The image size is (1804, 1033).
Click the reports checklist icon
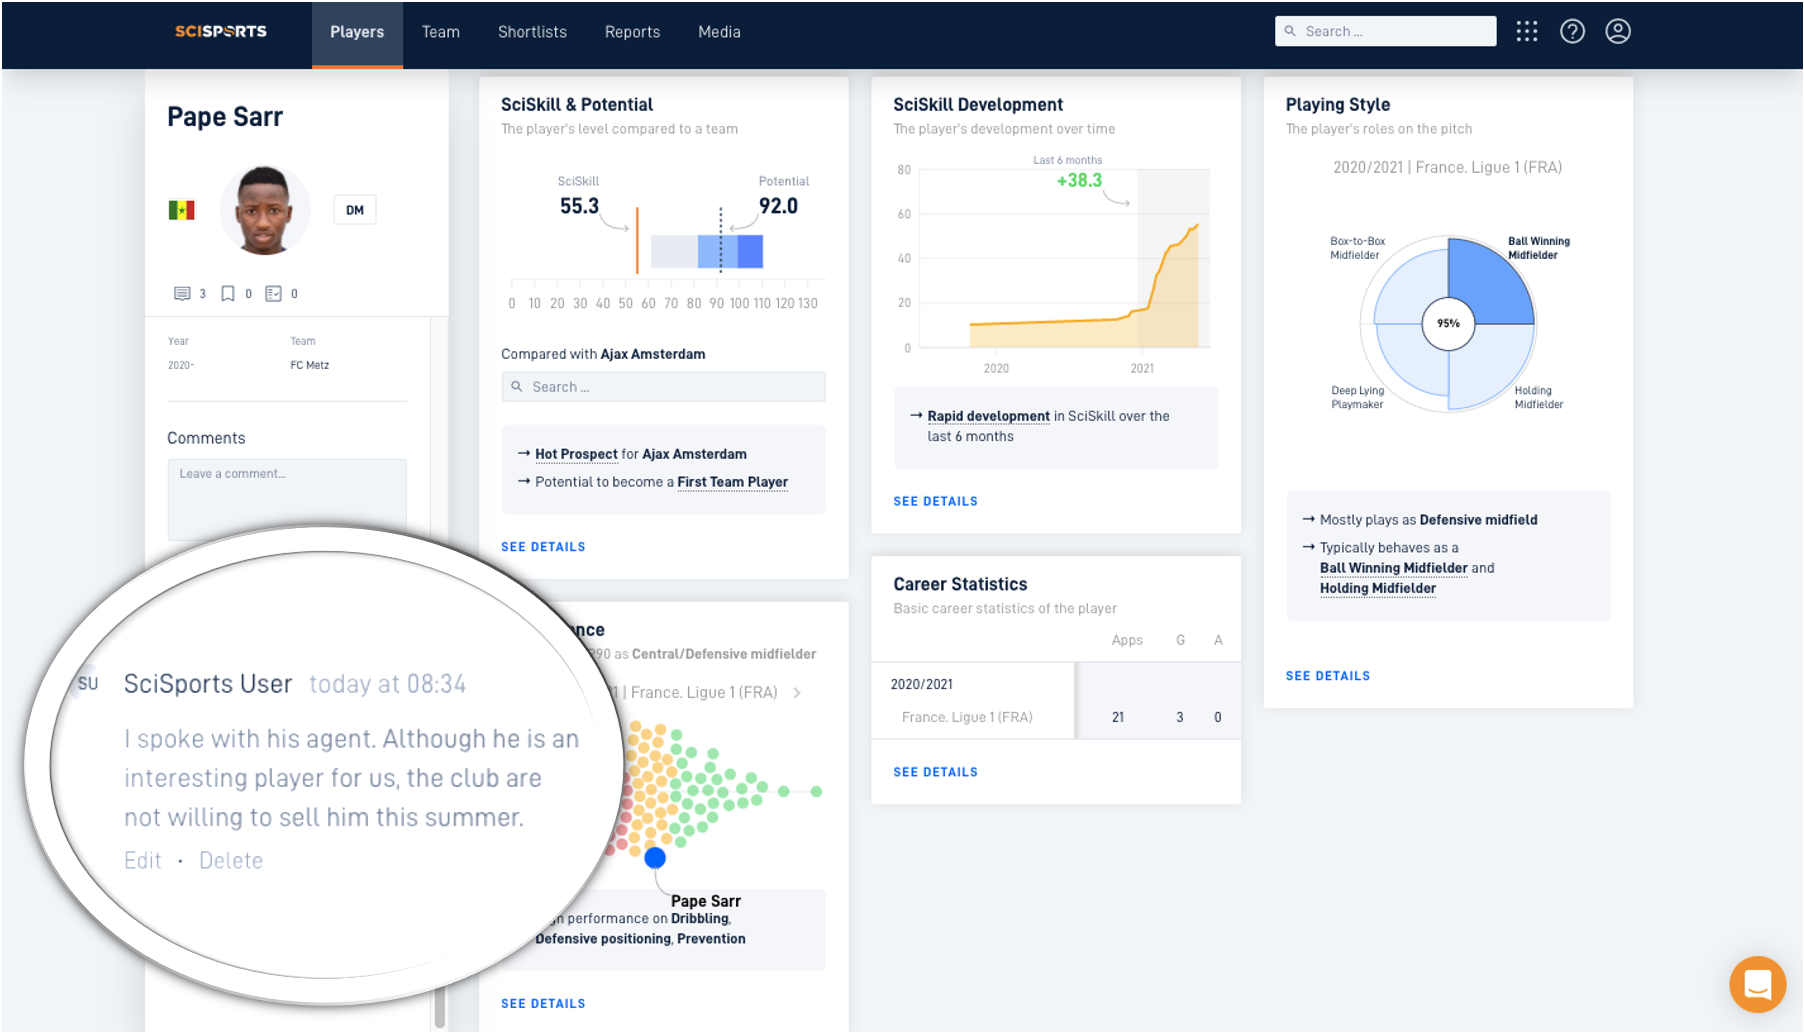point(273,293)
